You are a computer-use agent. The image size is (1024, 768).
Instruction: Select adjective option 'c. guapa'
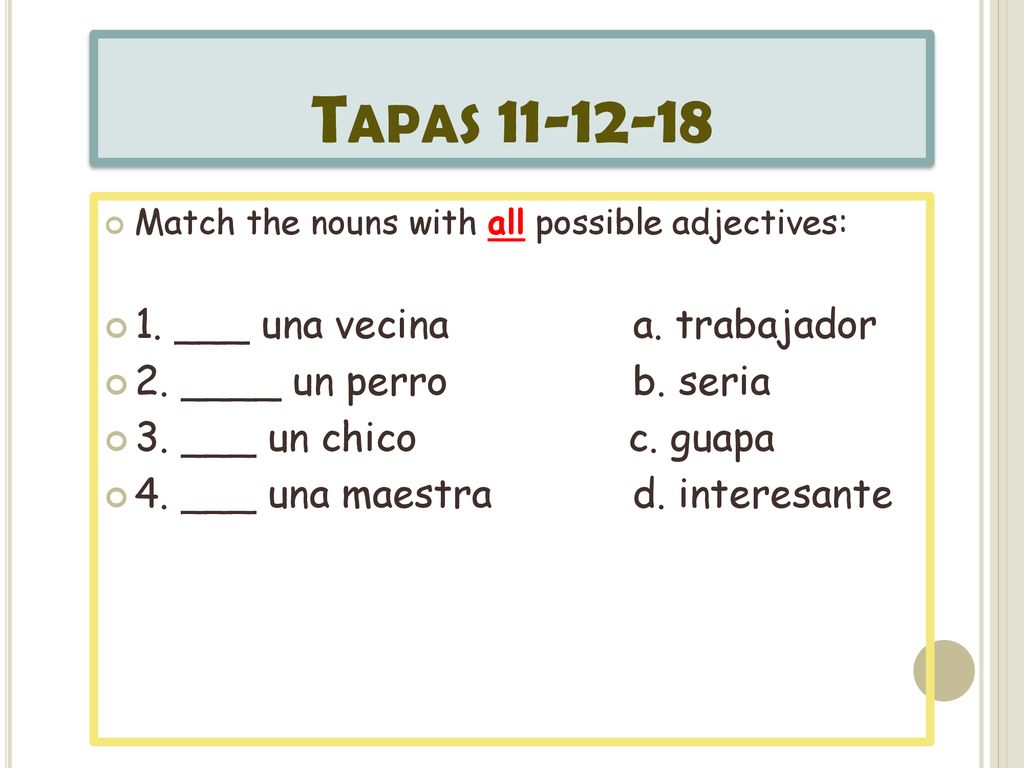coord(702,441)
